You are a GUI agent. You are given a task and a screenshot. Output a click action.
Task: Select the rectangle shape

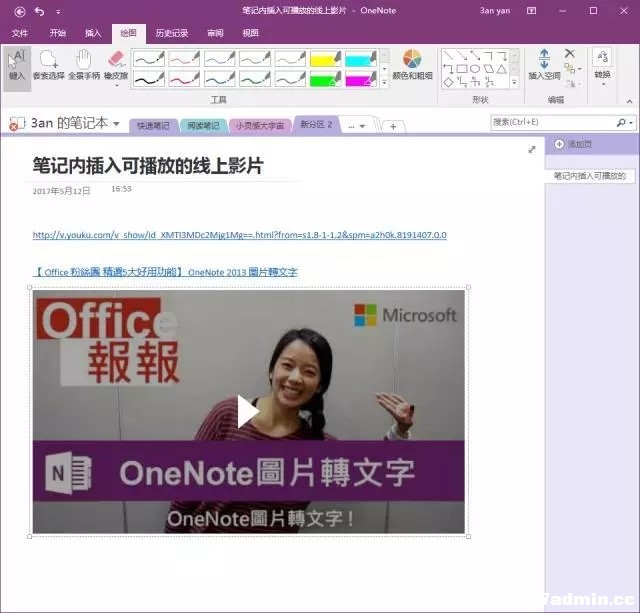tap(462, 69)
